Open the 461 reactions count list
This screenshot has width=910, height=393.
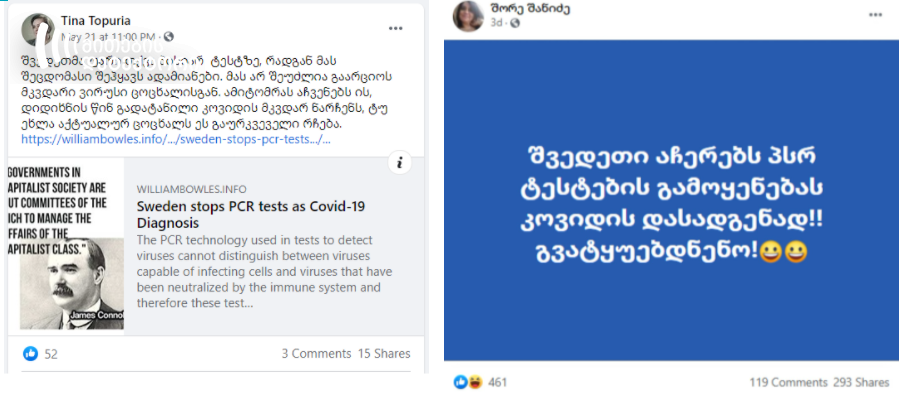(x=497, y=382)
